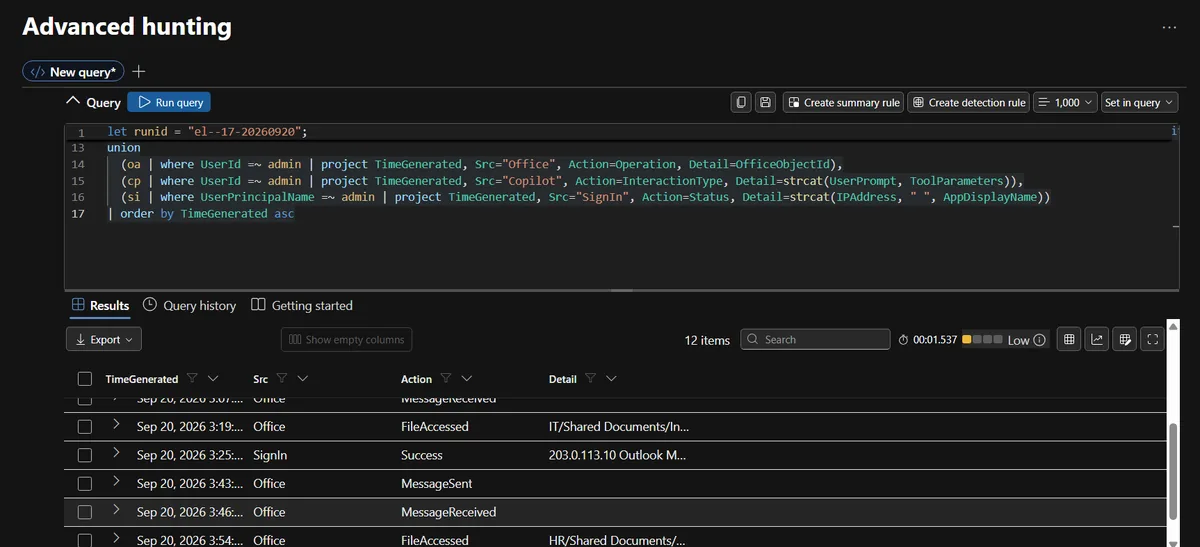Collapse the Query section

point(72,102)
